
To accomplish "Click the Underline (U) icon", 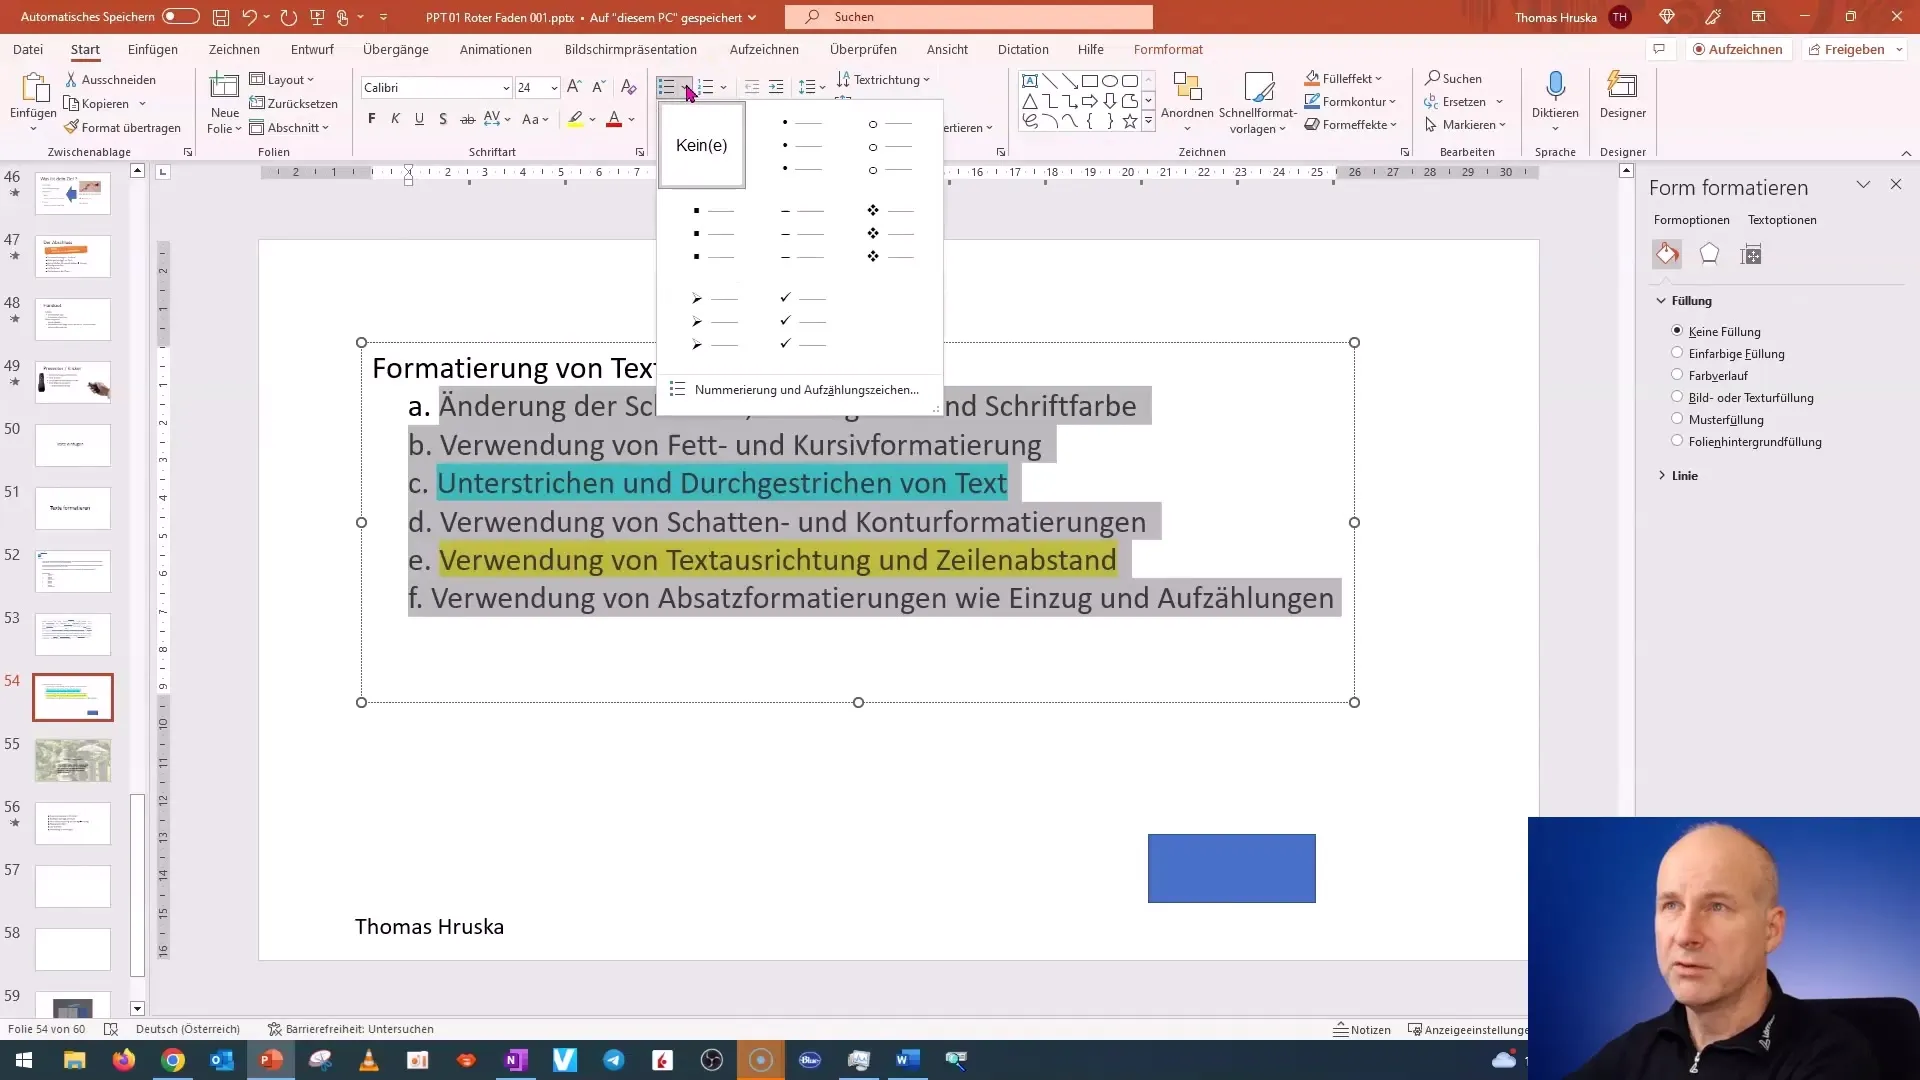I will pyautogui.click(x=419, y=119).
